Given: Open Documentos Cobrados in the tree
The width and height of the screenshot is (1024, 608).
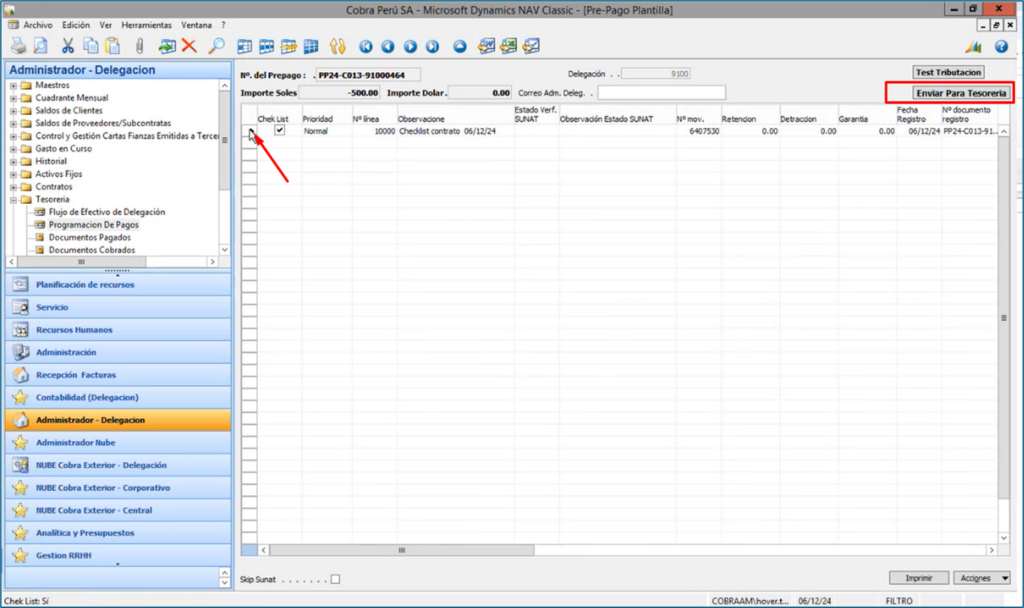Looking at the screenshot, I should point(91,250).
